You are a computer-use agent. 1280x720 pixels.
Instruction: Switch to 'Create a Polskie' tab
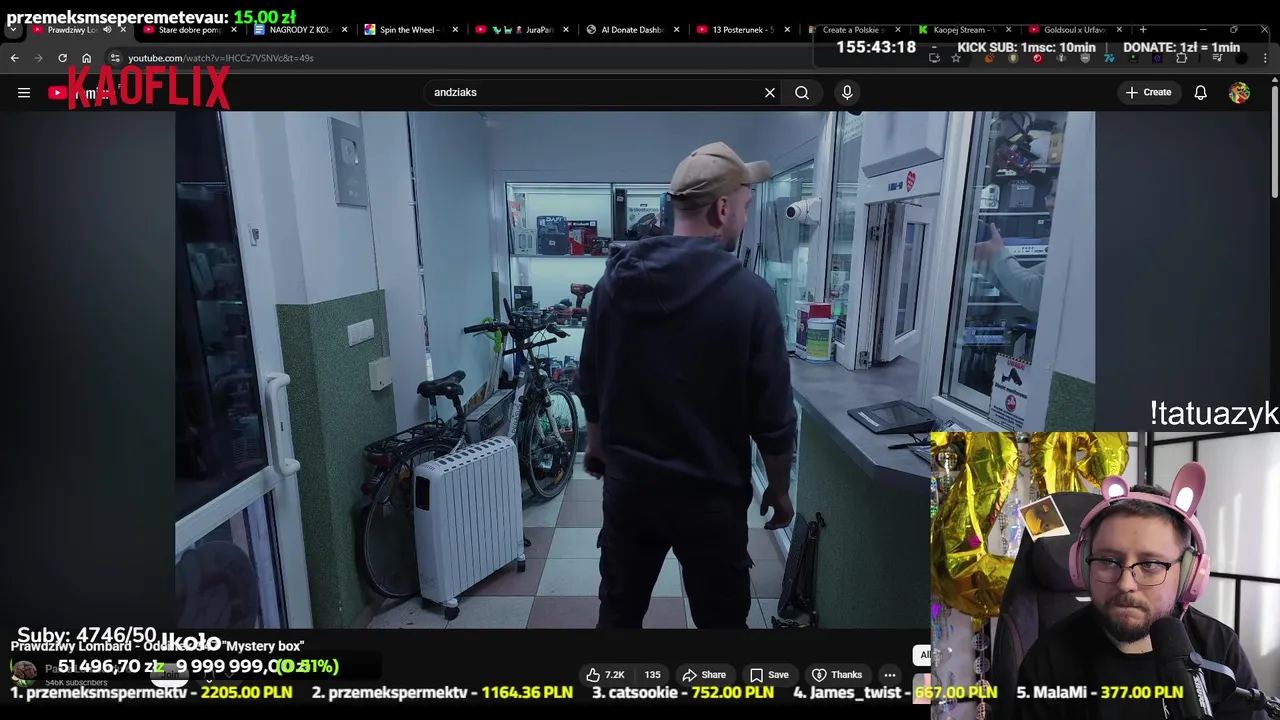pos(852,30)
